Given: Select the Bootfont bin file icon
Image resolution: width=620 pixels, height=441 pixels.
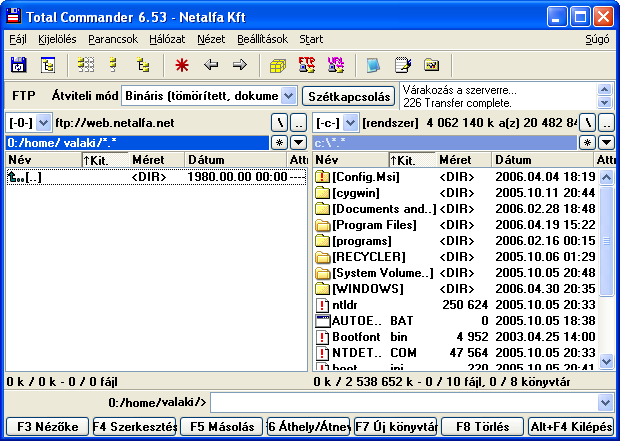Looking at the screenshot, I should pyautogui.click(x=323, y=337).
